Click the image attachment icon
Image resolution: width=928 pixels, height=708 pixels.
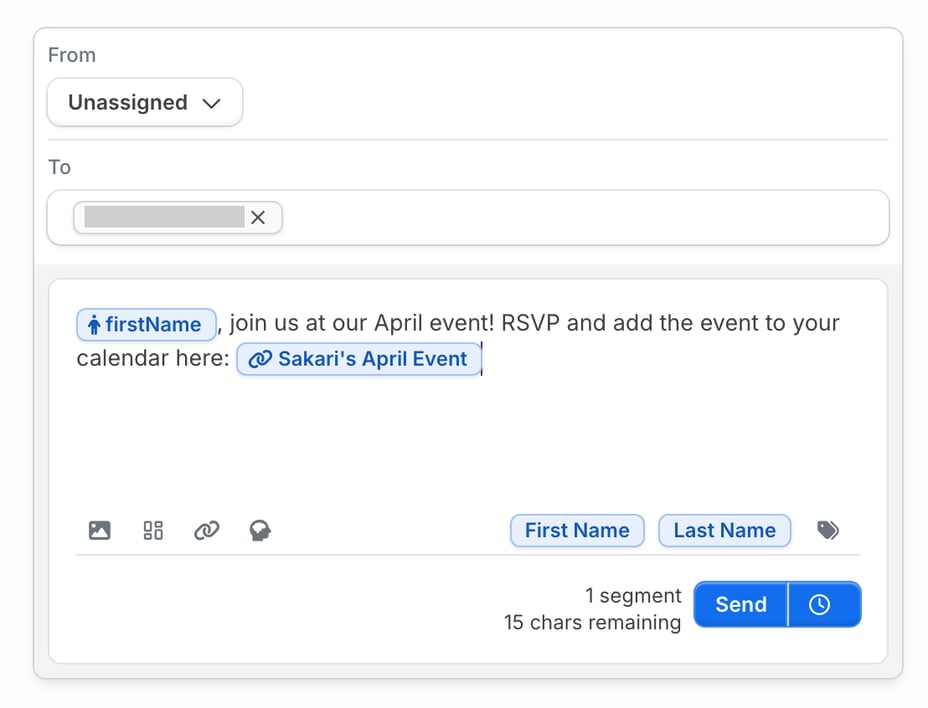tap(99, 530)
